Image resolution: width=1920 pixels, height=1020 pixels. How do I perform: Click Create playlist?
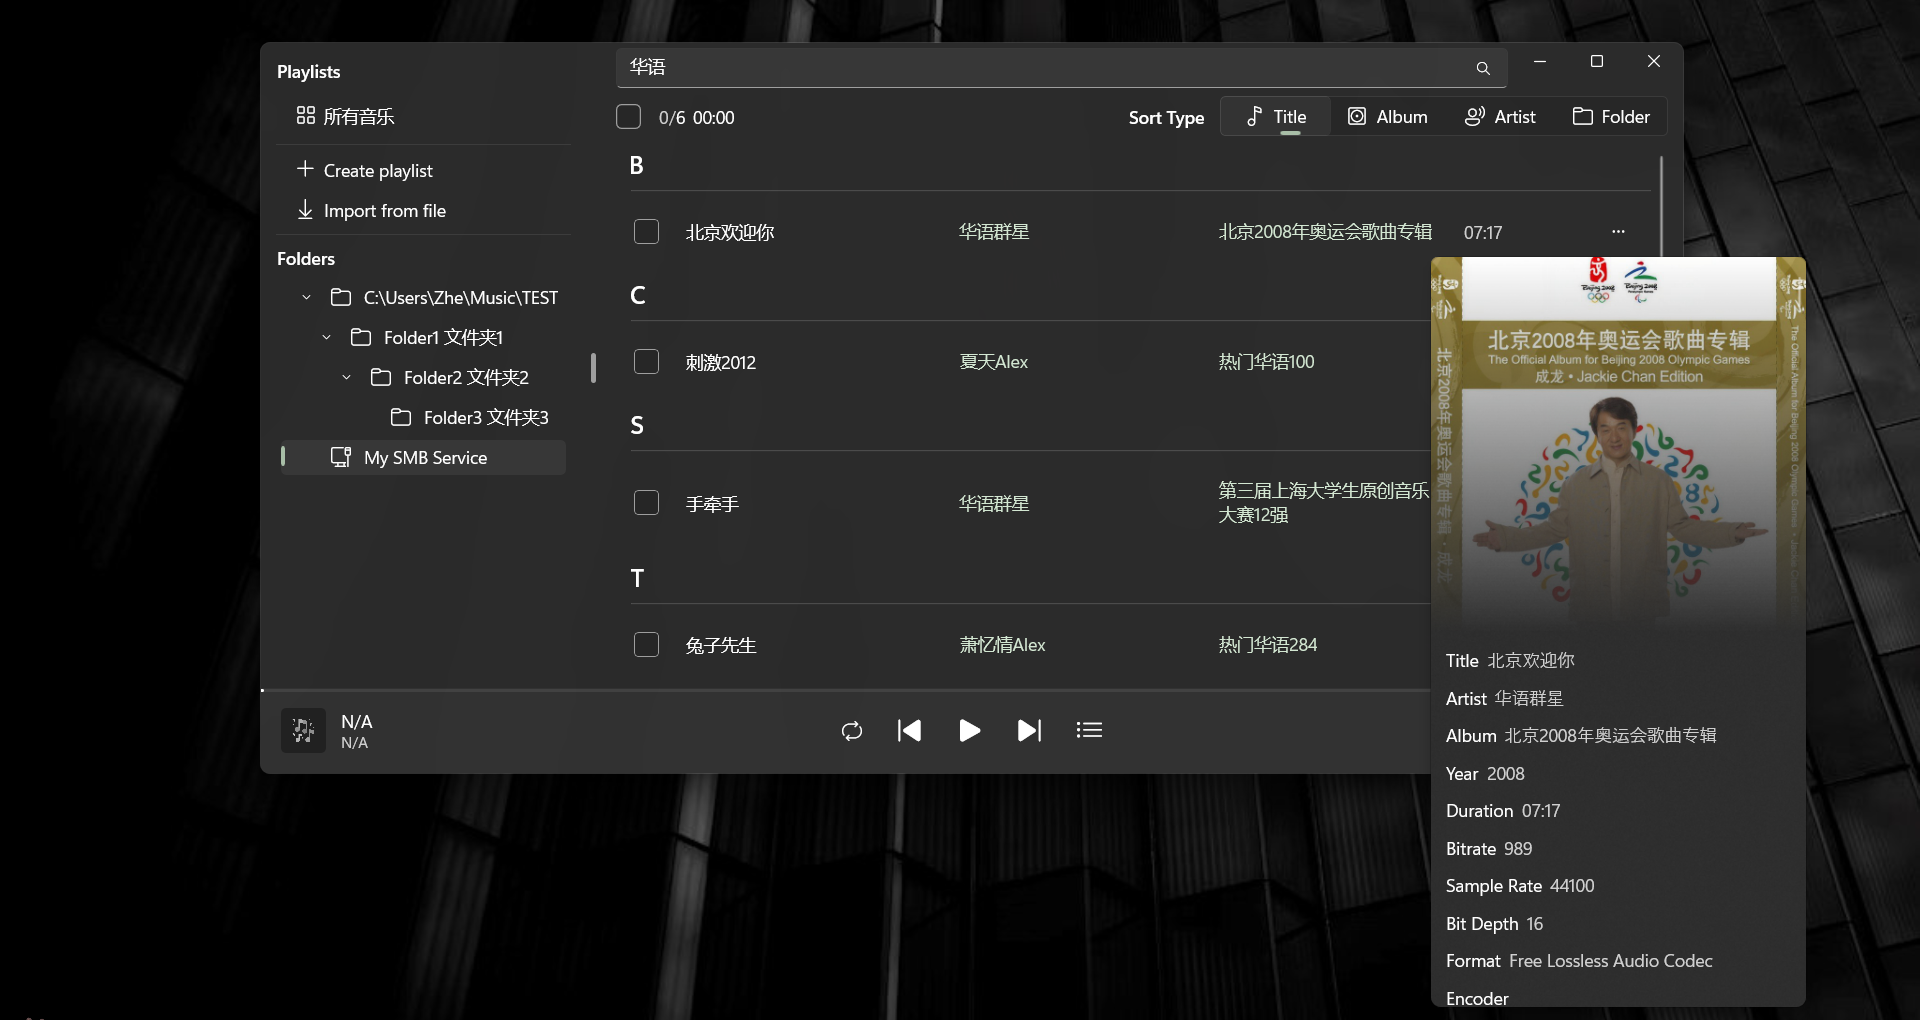click(x=377, y=171)
